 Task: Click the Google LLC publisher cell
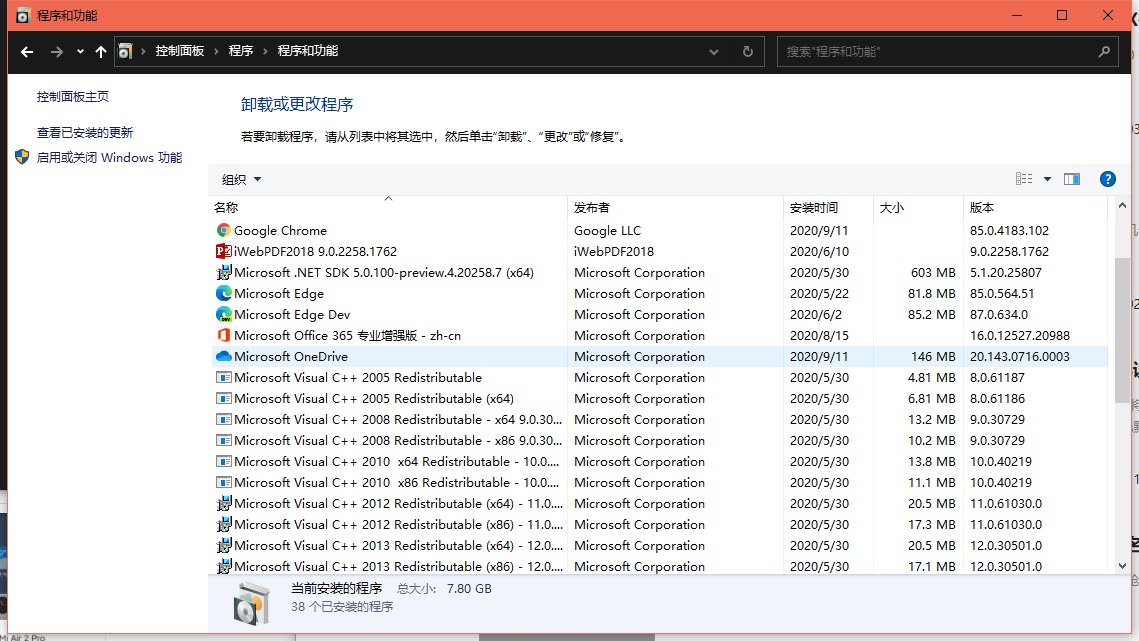(607, 230)
